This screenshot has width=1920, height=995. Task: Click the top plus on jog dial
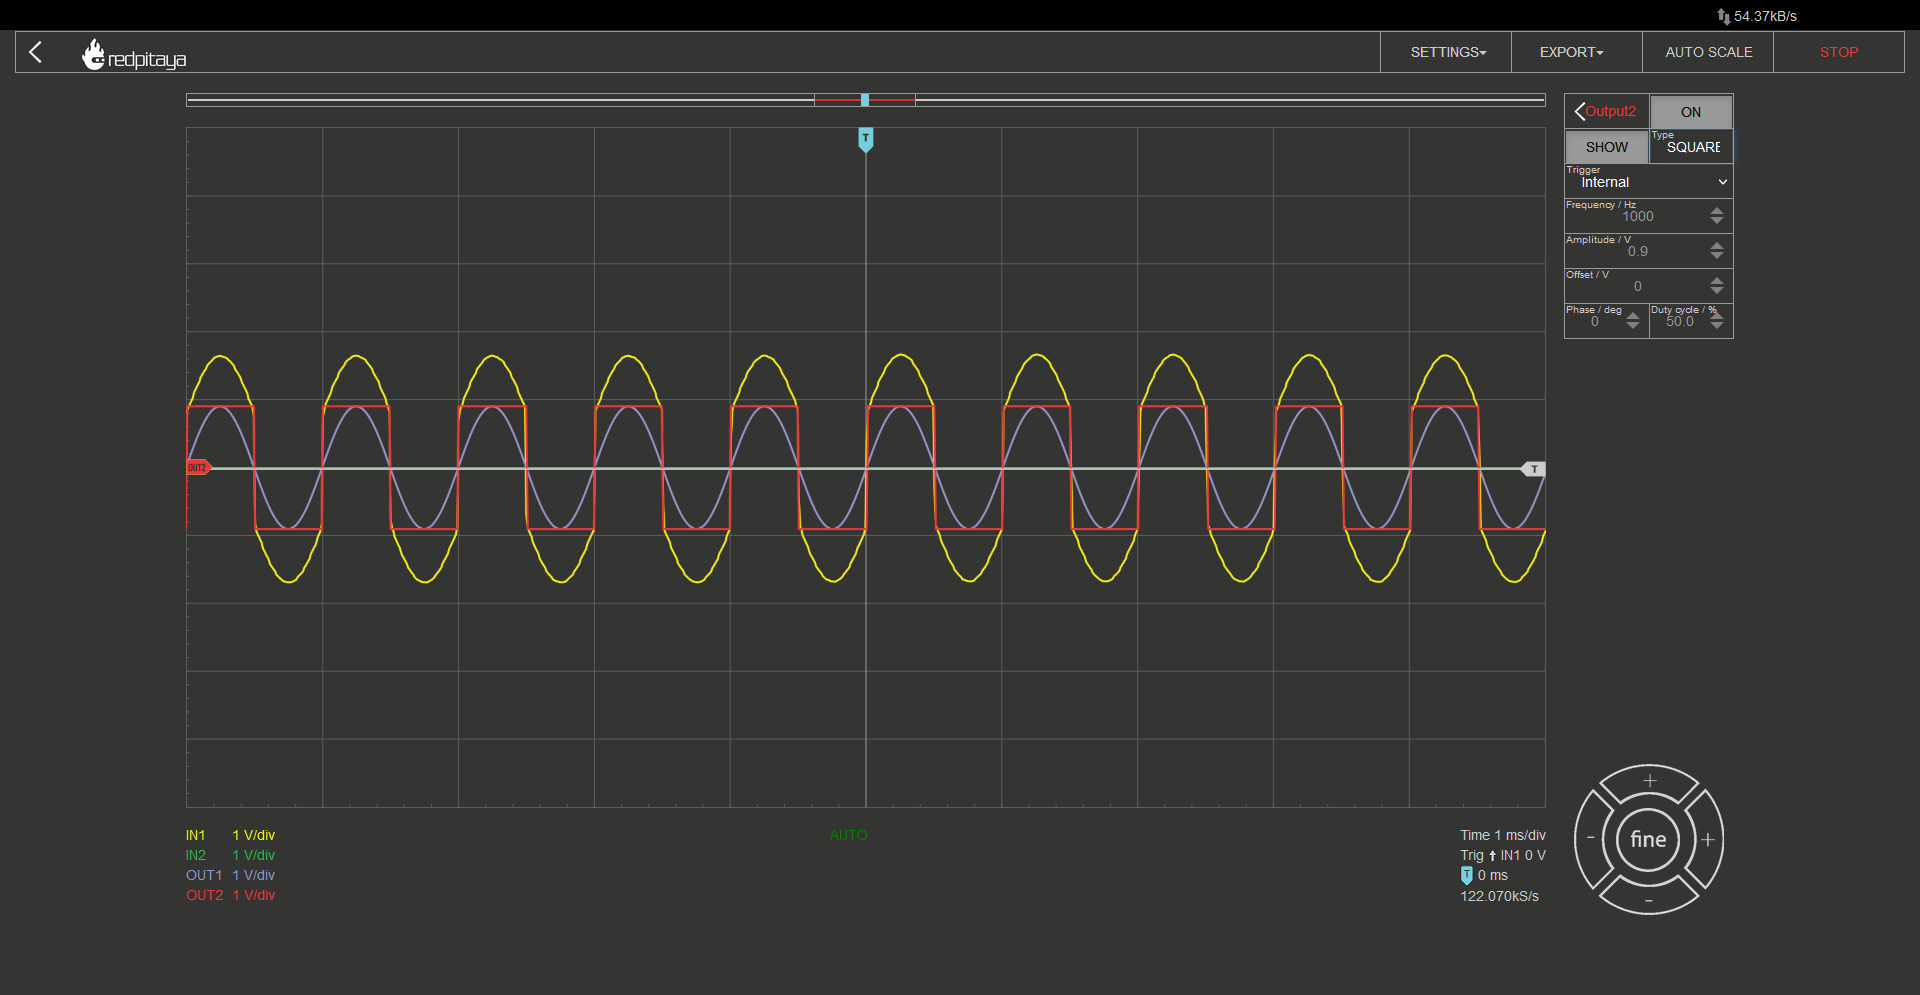[x=1650, y=780]
